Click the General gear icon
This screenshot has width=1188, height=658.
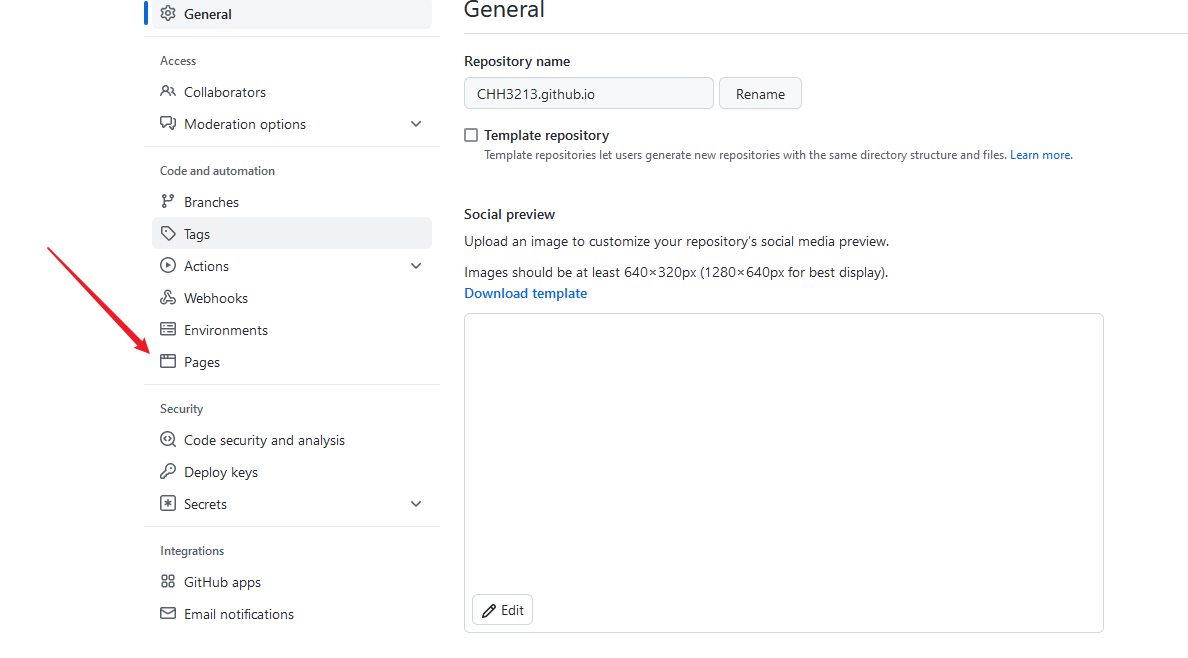coord(168,14)
